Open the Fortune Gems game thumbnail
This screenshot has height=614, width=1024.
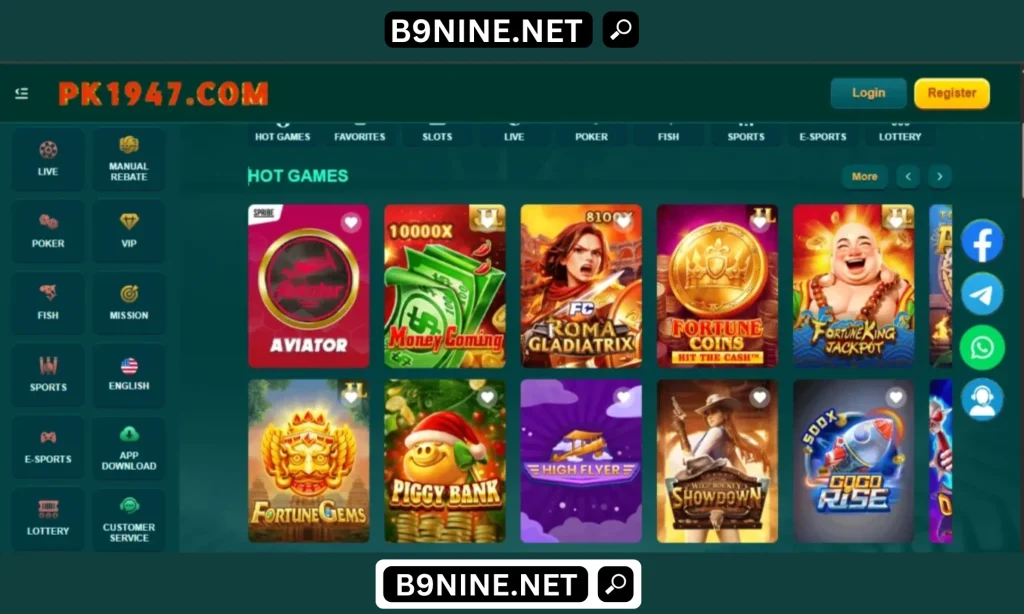(x=309, y=461)
